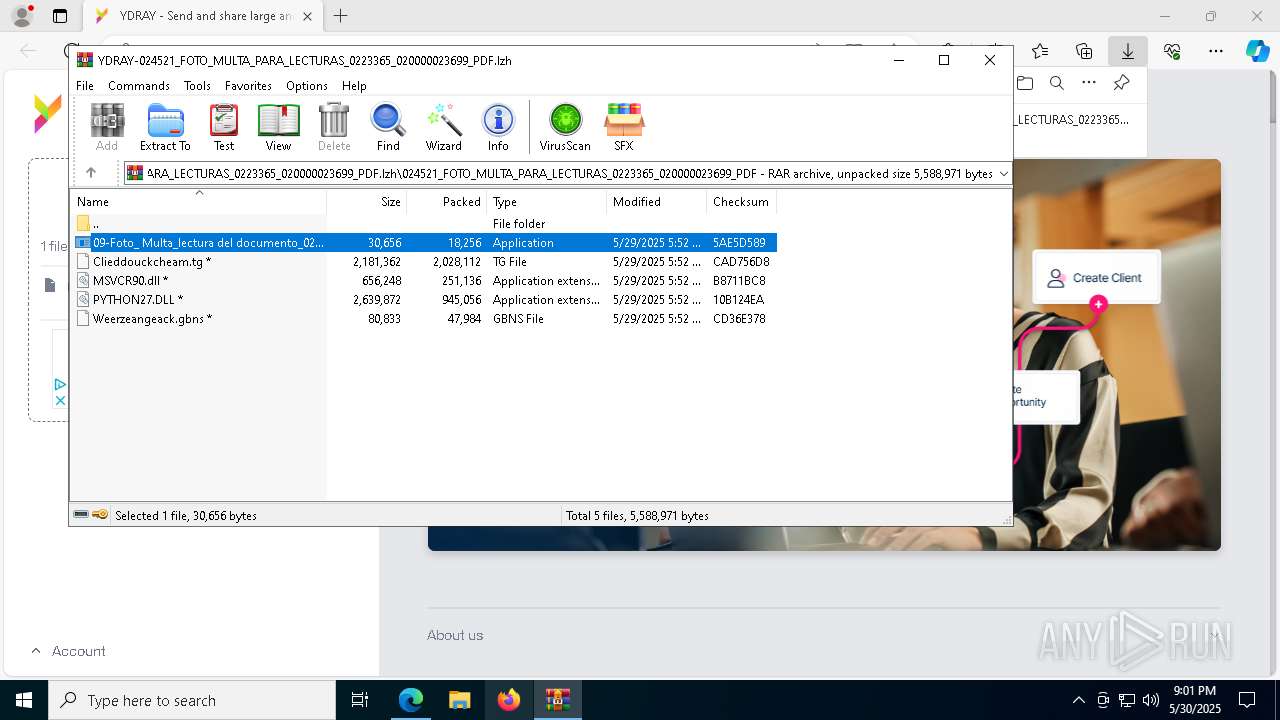
Task: Open the Options menu
Action: click(x=306, y=86)
